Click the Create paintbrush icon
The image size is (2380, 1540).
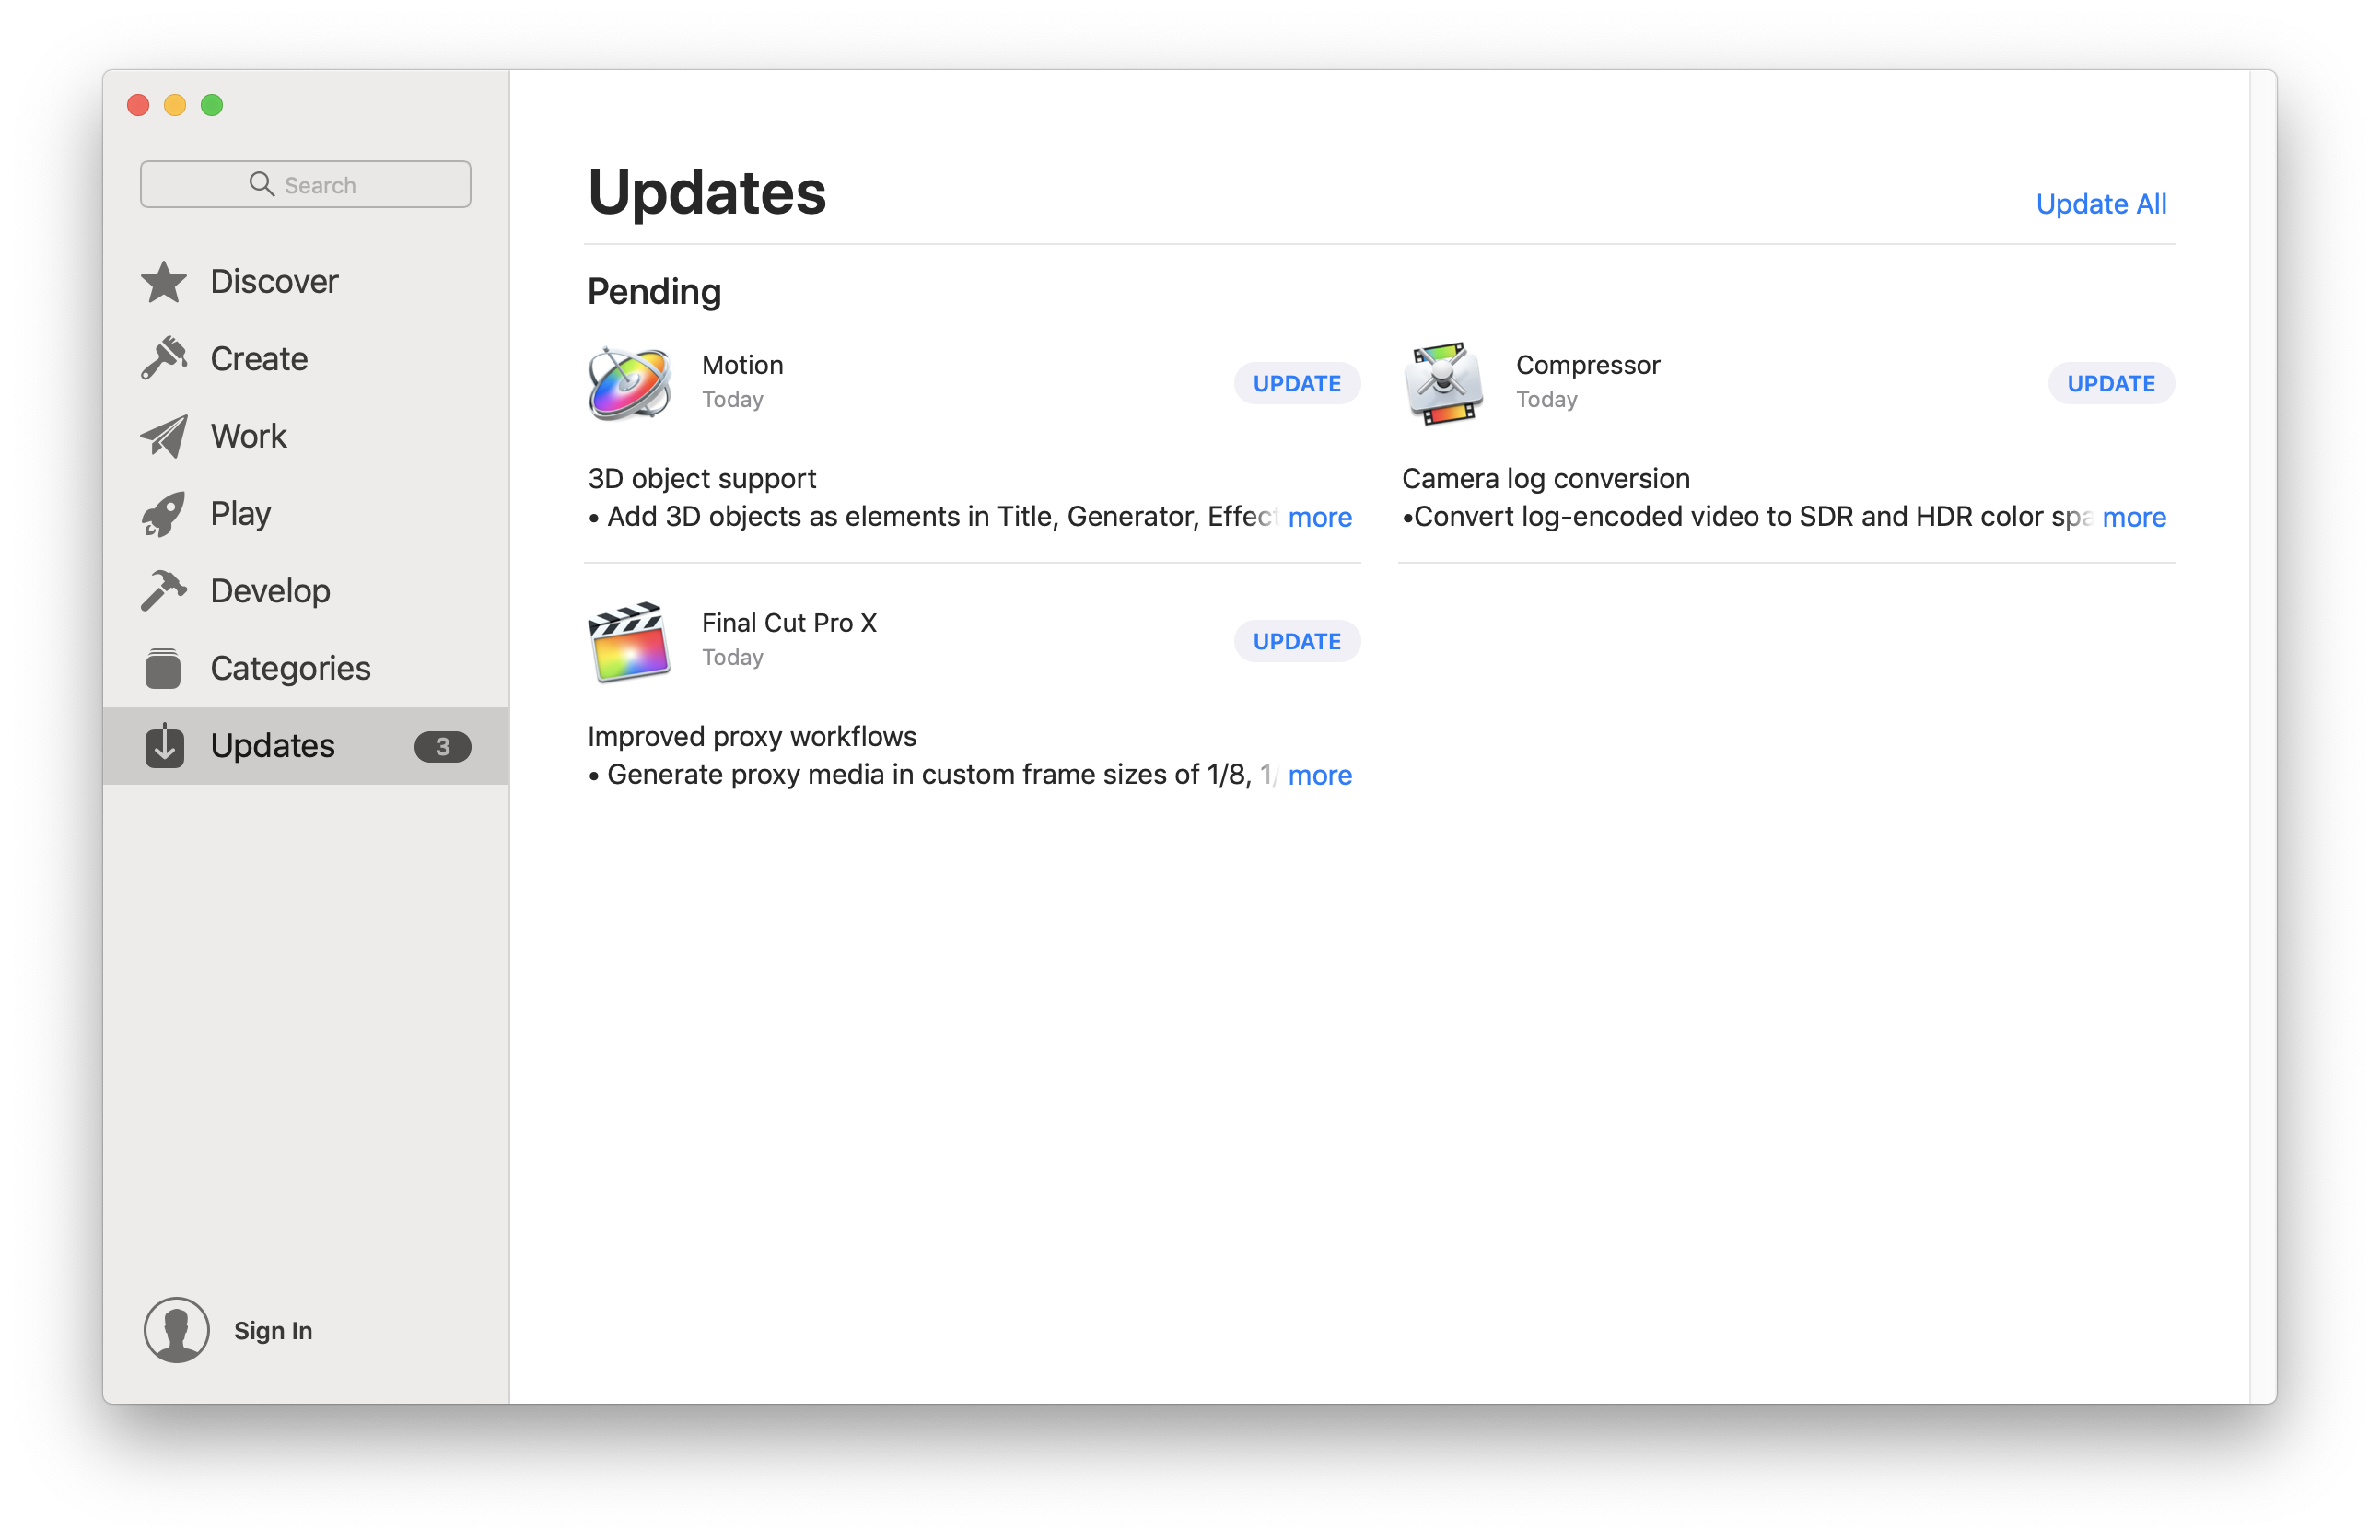click(164, 358)
